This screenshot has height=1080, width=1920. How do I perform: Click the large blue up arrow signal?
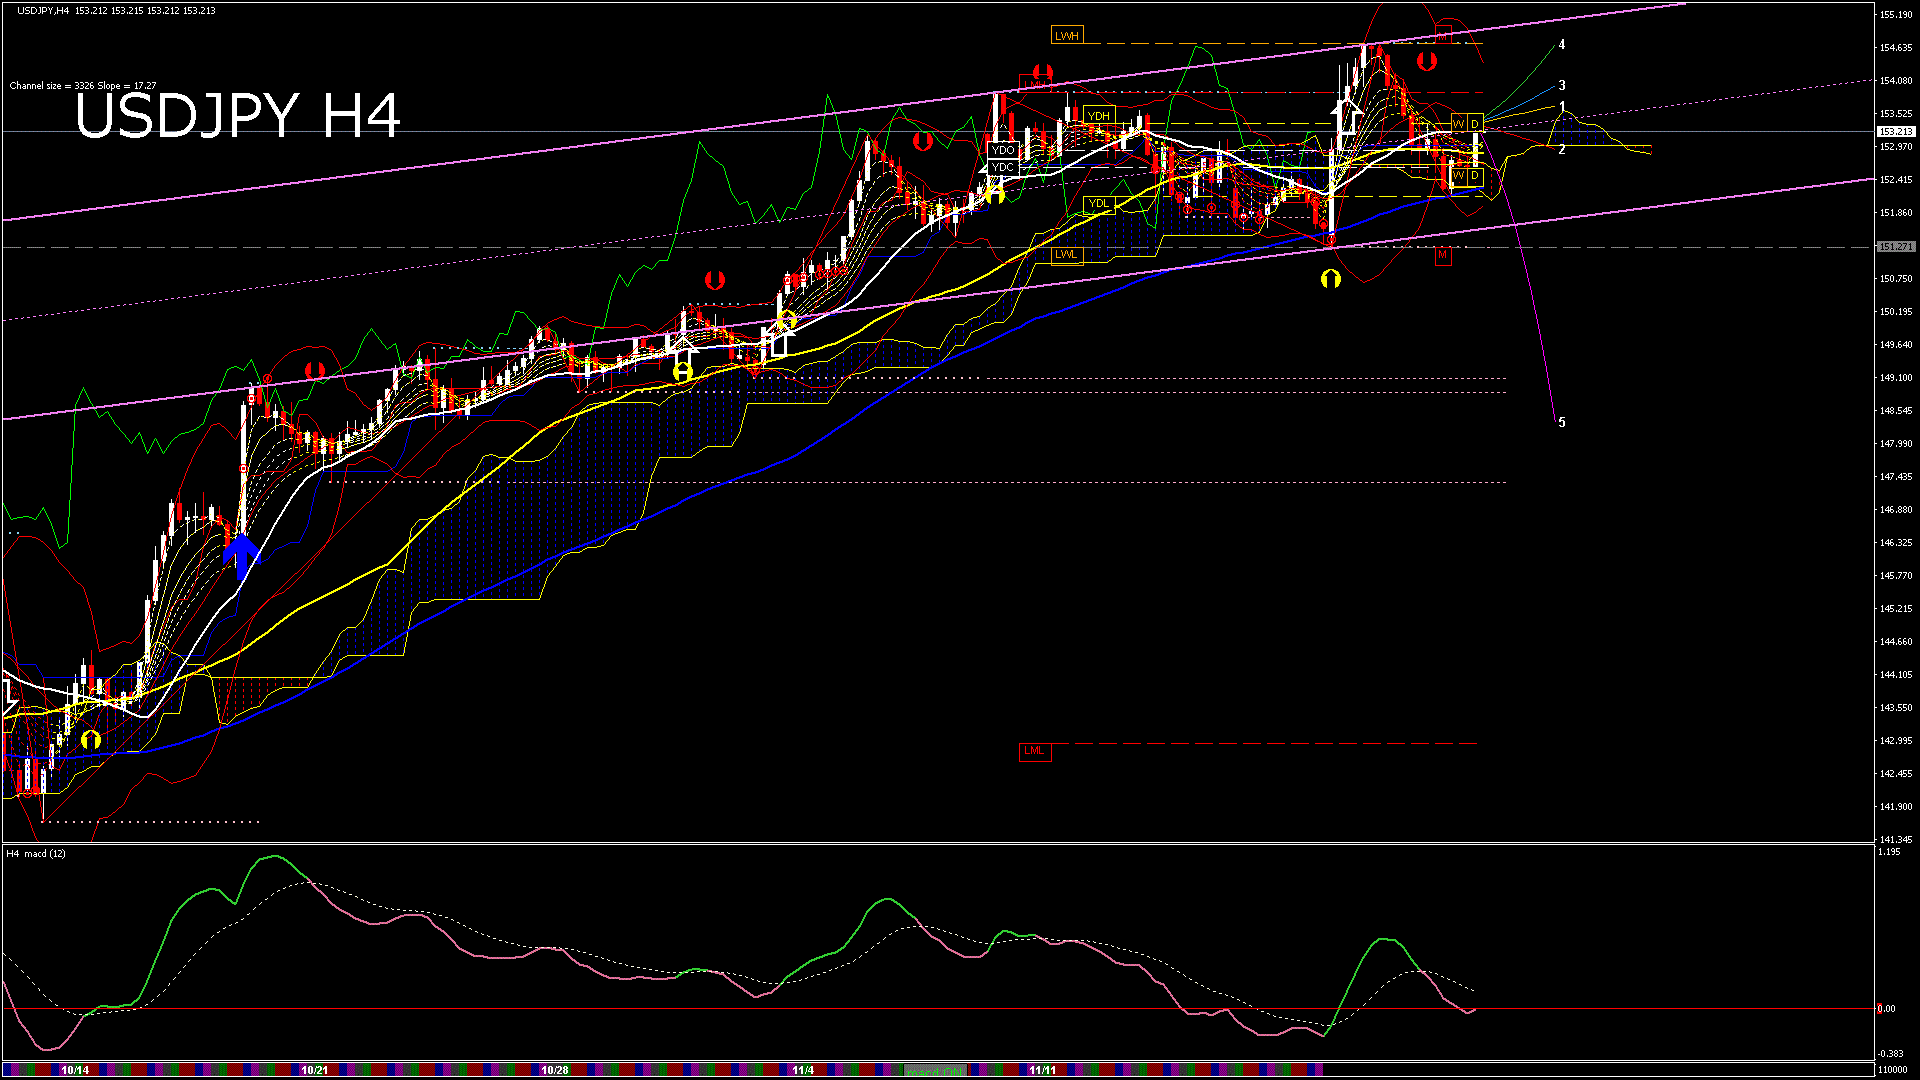(x=240, y=555)
